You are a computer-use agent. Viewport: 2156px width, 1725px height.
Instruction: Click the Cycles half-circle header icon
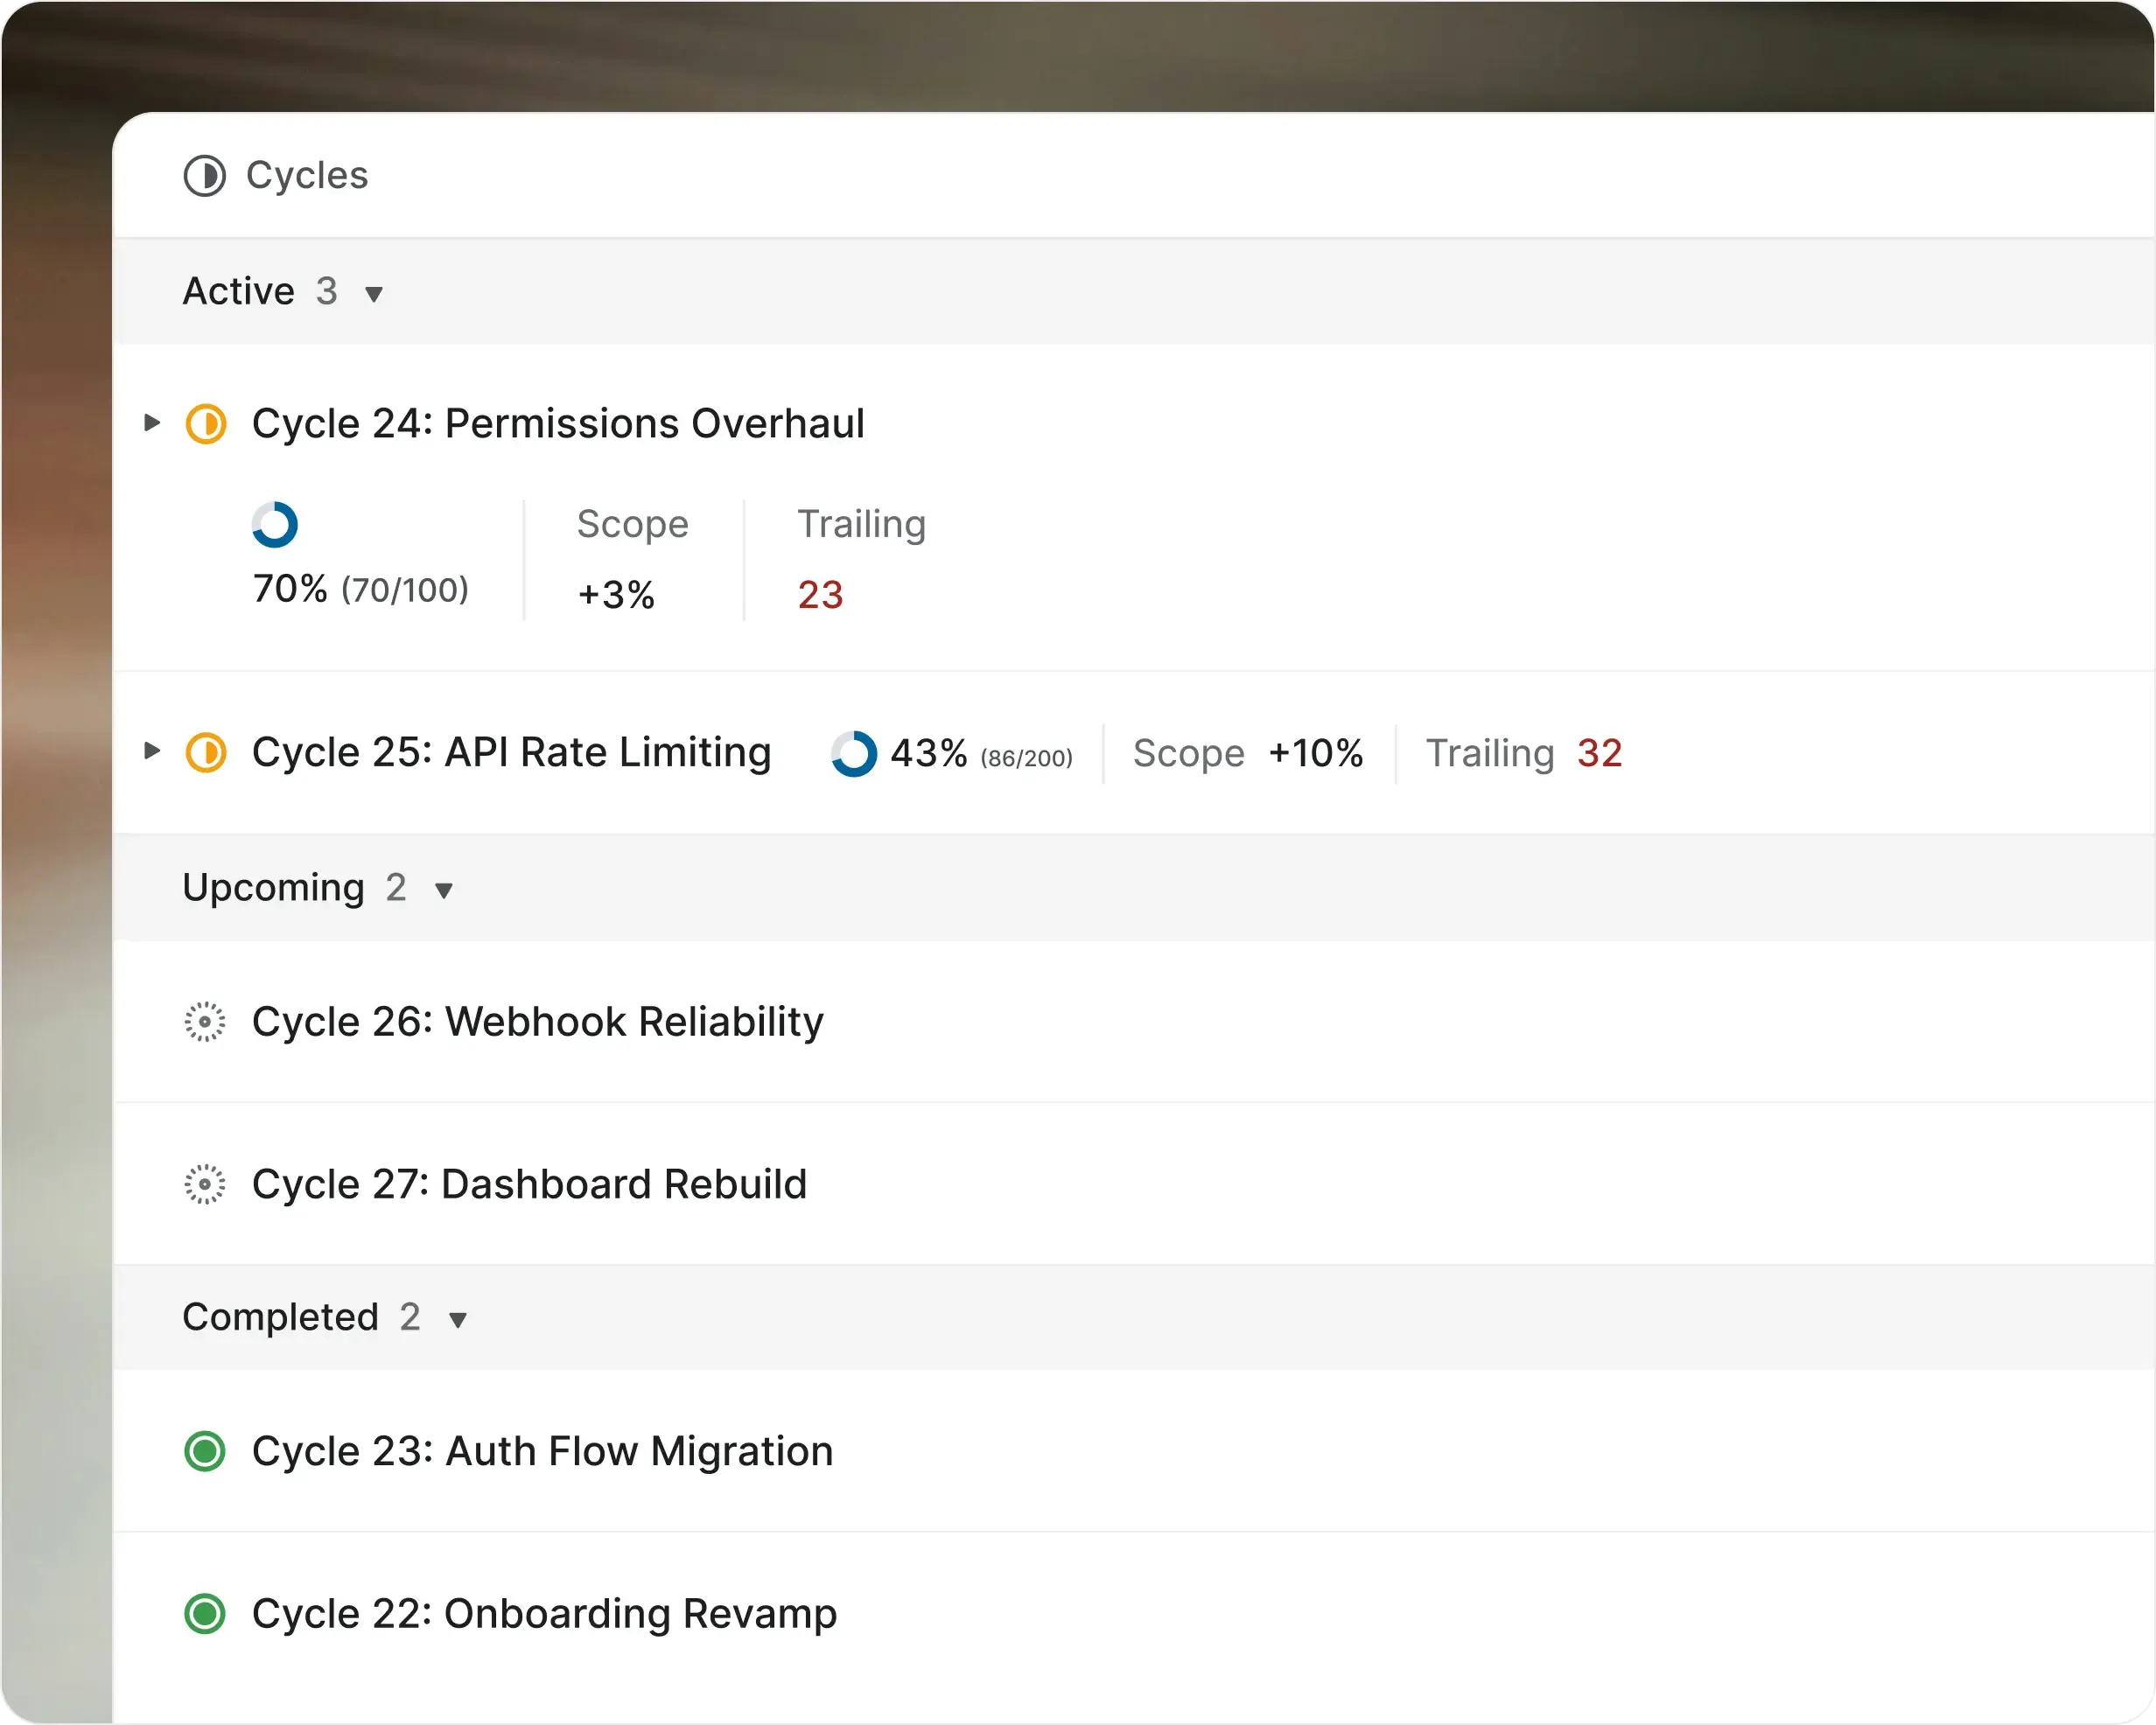click(x=205, y=176)
